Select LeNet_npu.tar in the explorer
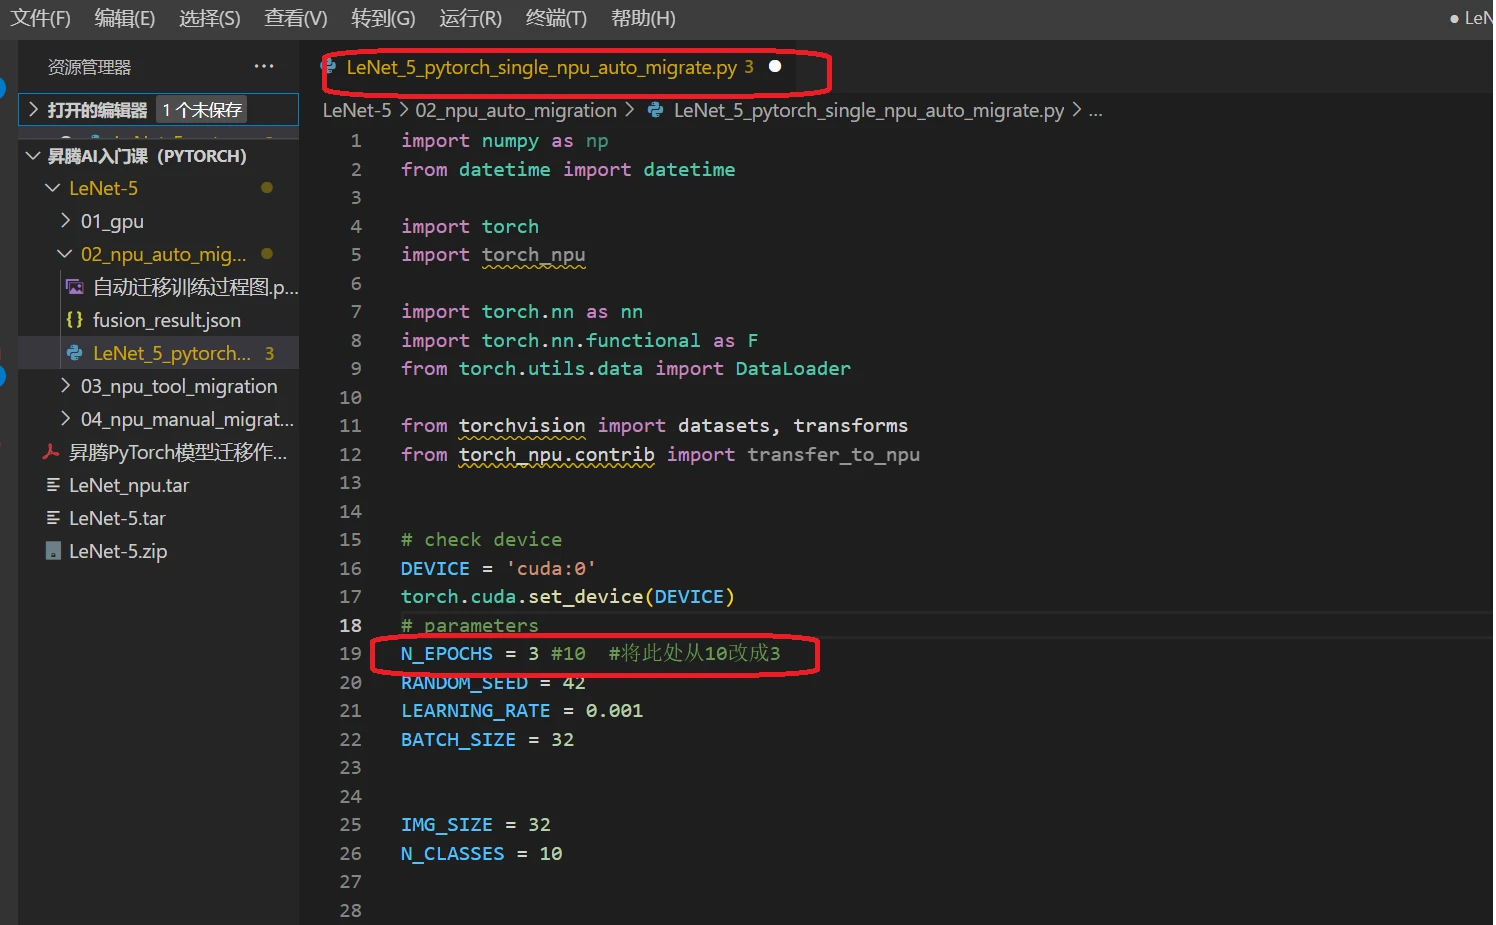Viewport: 1496px width, 925px height. click(x=129, y=485)
